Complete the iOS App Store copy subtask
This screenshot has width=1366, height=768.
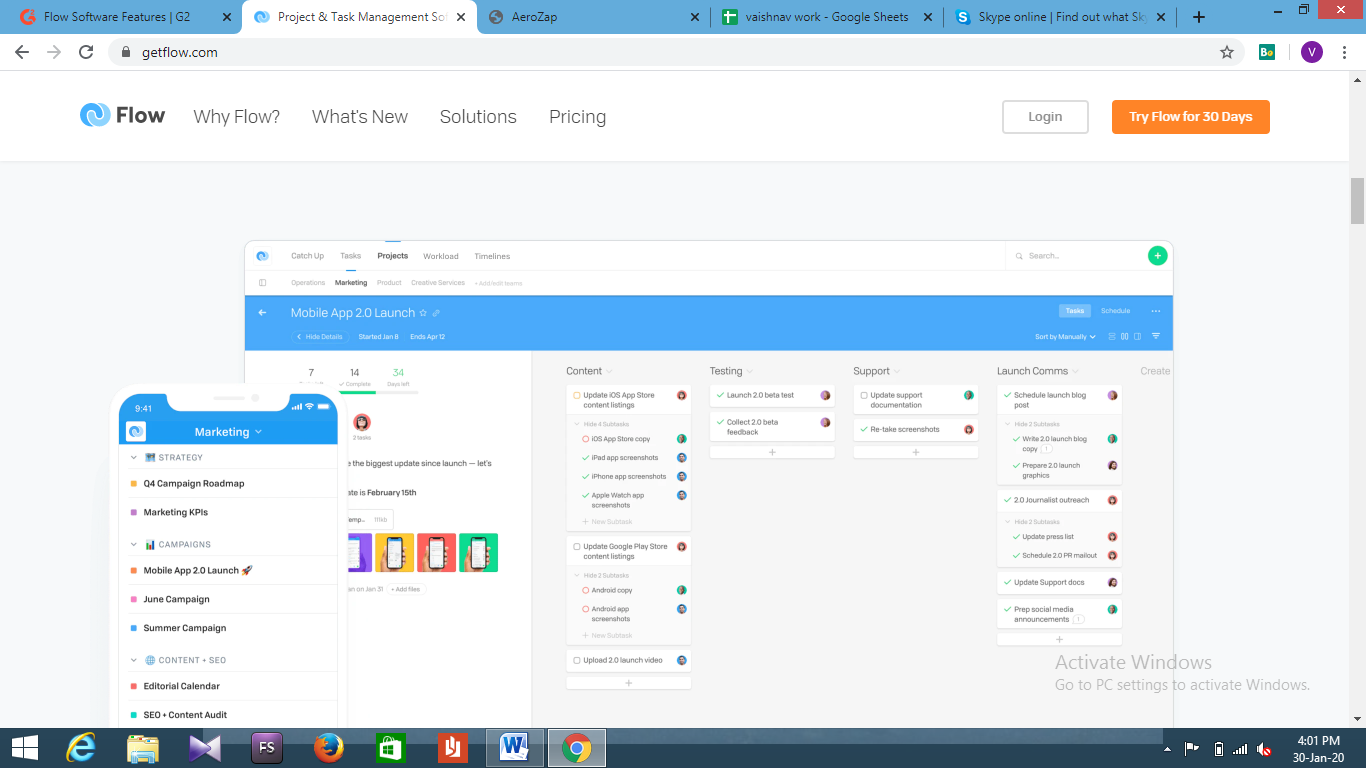(585, 439)
